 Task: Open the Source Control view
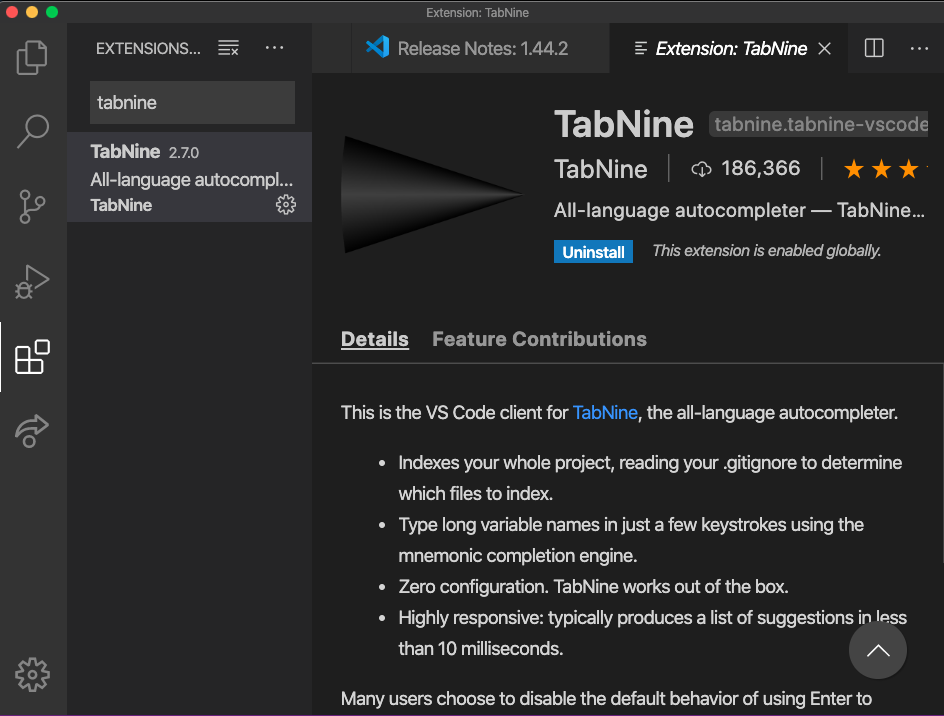tap(32, 206)
